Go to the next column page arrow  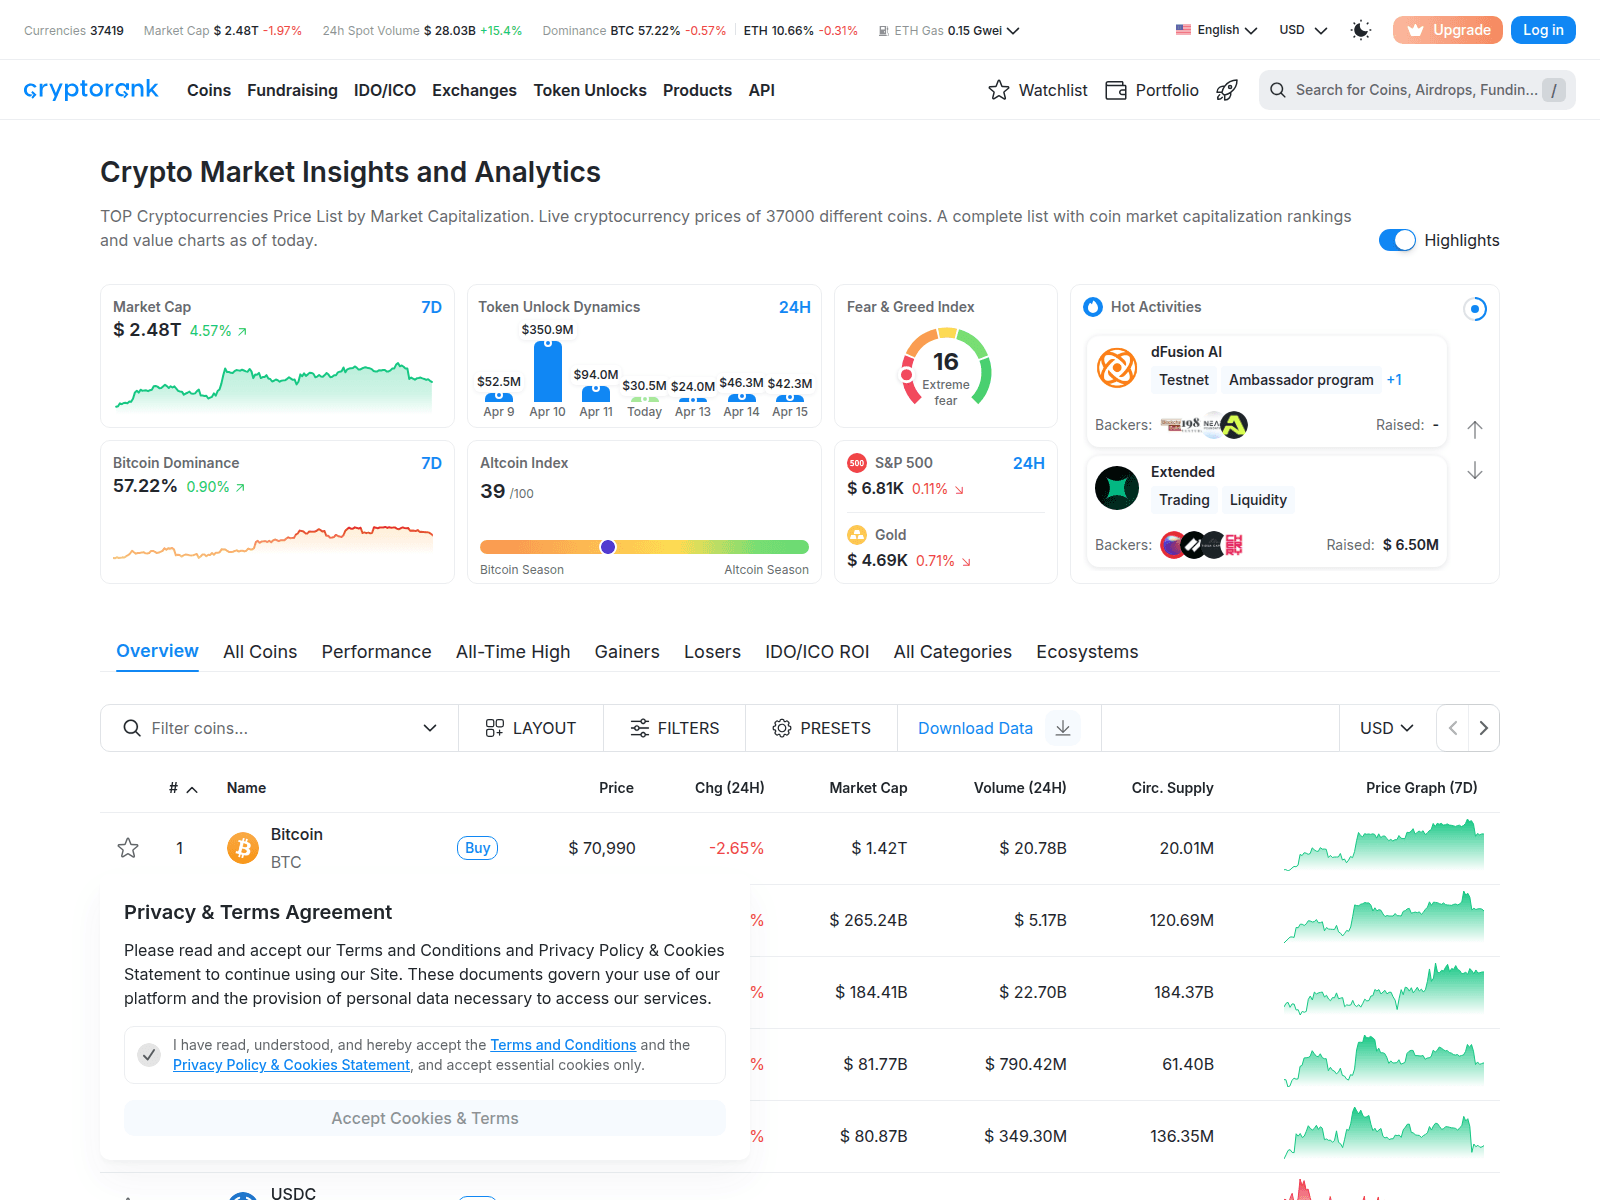tap(1483, 728)
